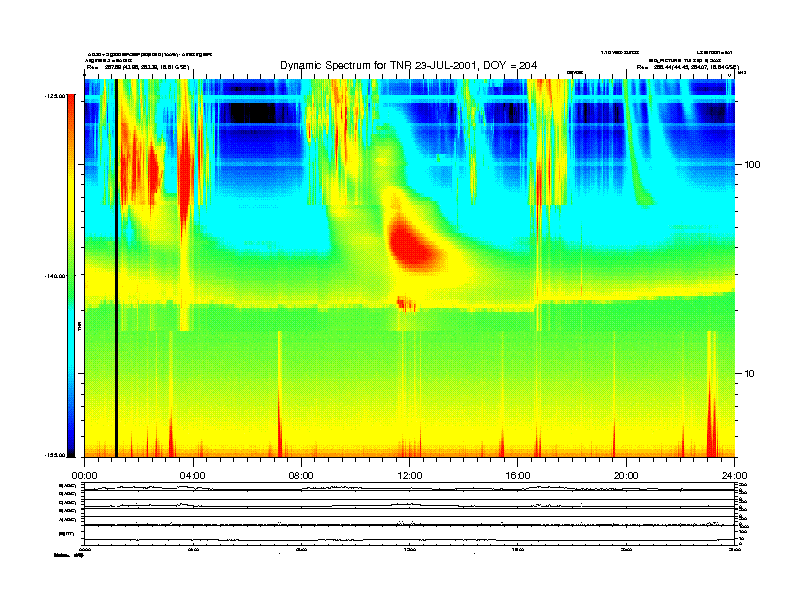Image resolution: width=792 pixels, height=612 pixels.
Task: Click the top strip chart trace below the spectrum
Action: [x=410, y=487]
